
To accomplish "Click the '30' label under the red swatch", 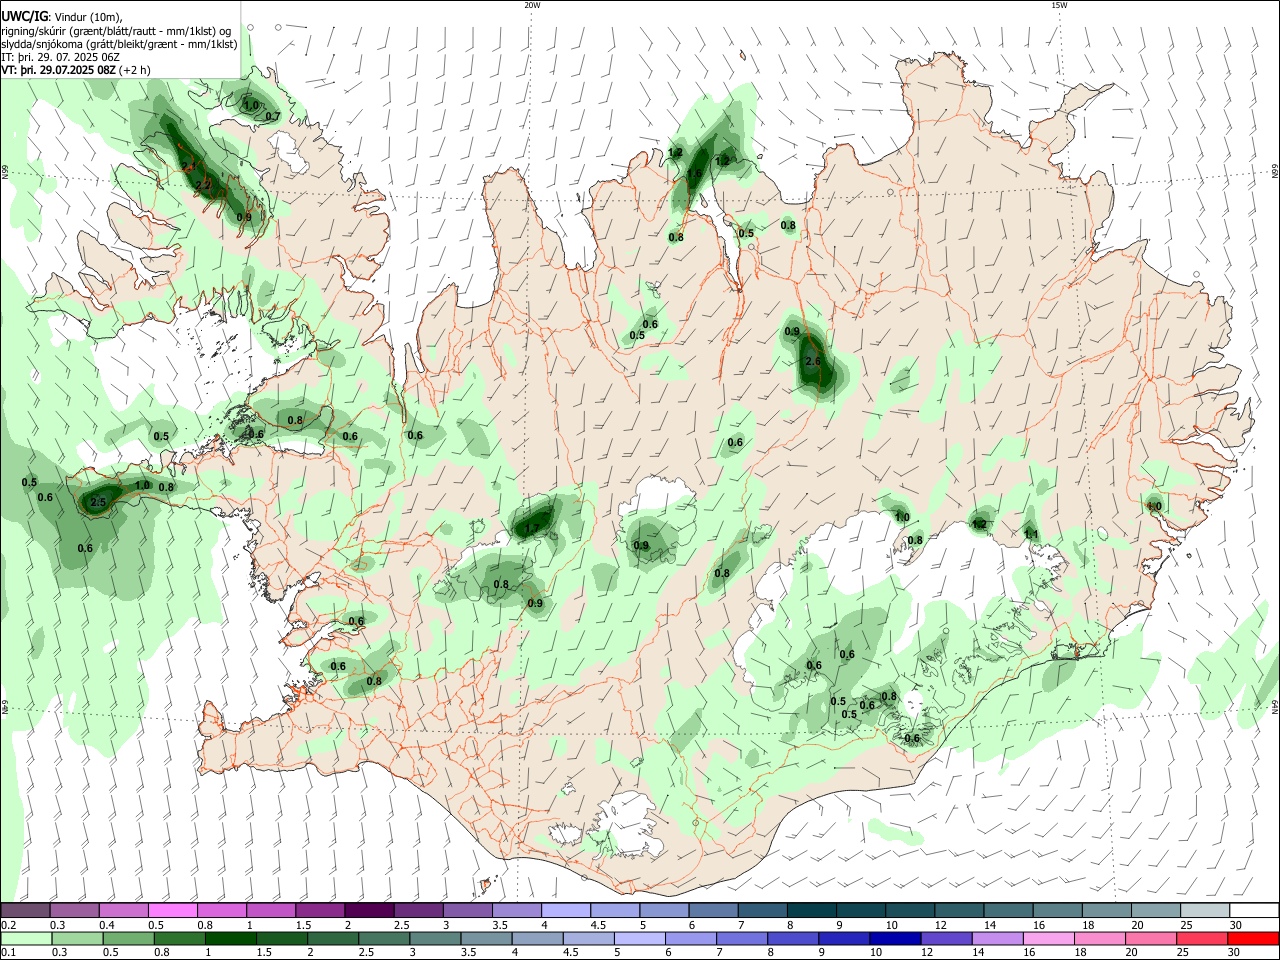I will (x=1236, y=953).
